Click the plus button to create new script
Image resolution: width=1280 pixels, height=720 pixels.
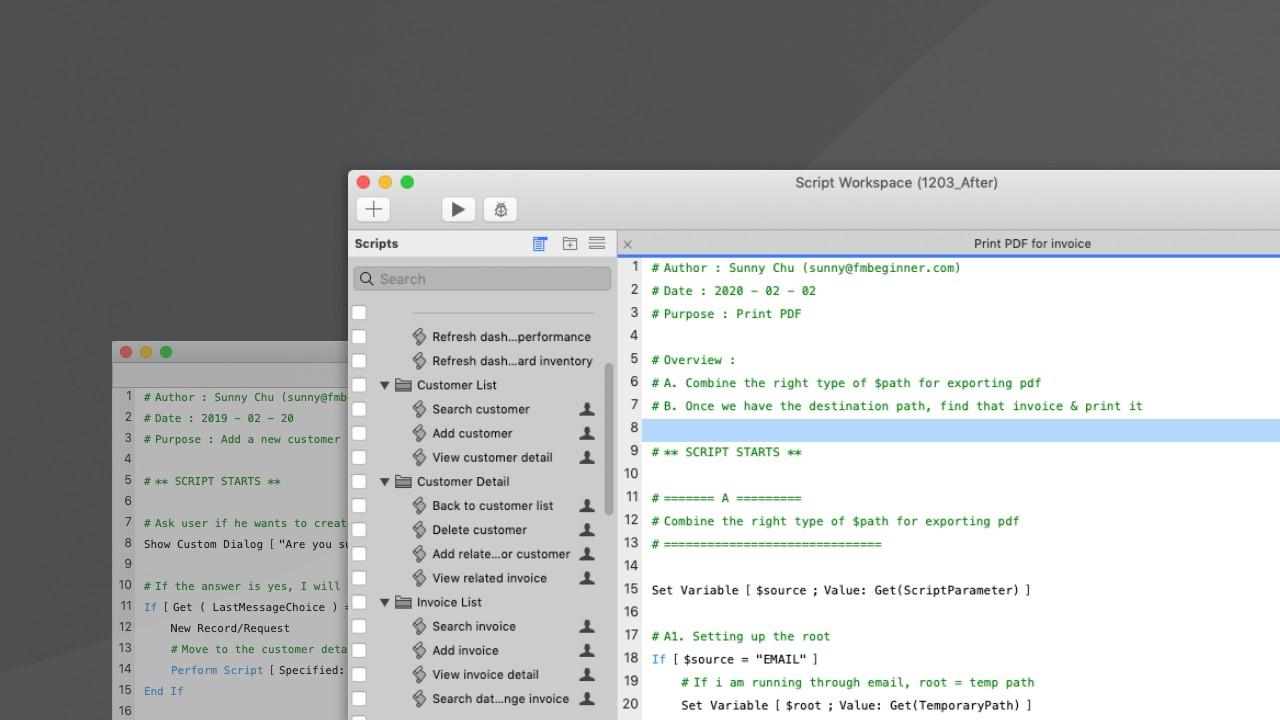[373, 209]
